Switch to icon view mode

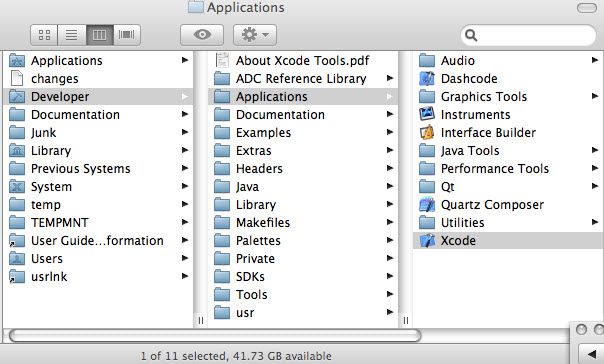pos(44,35)
